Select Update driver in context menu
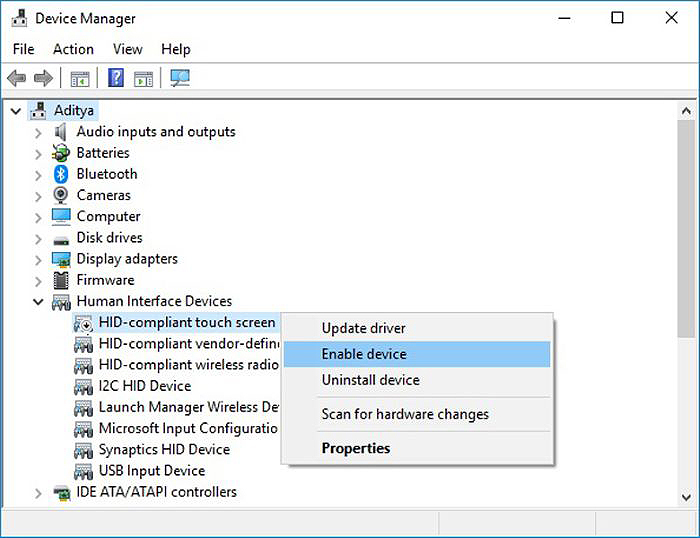Screen dimensions: 700x538 click(363, 328)
